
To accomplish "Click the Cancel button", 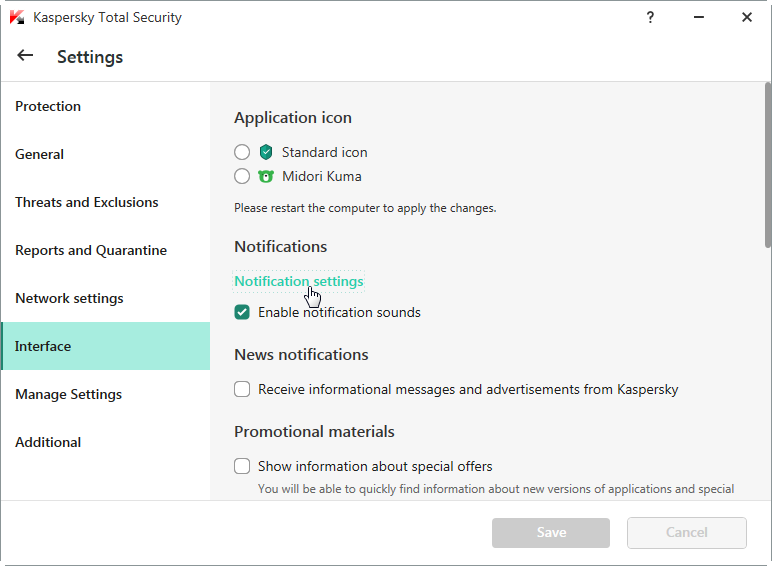I will [686, 533].
